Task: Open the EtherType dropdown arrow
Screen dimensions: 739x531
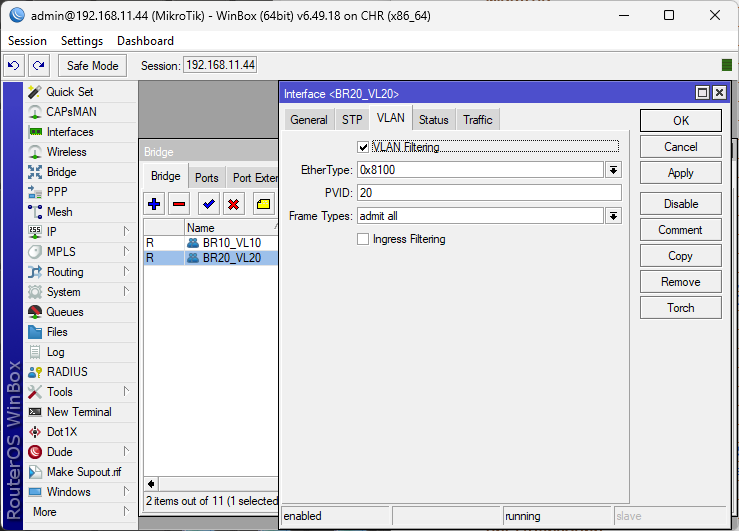Action: coord(614,170)
